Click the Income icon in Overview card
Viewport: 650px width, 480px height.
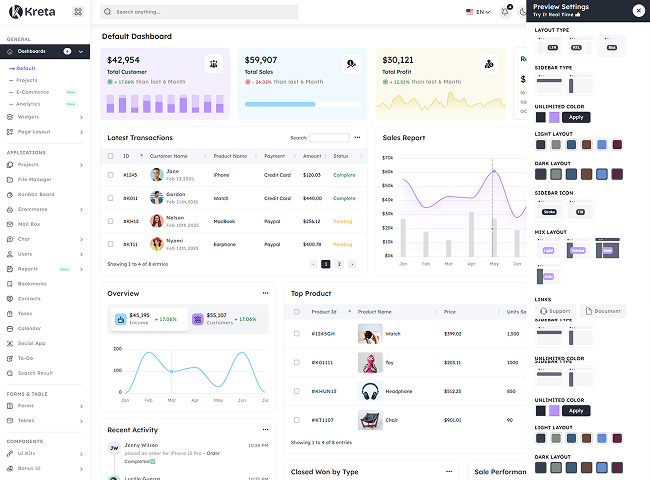coord(120,319)
